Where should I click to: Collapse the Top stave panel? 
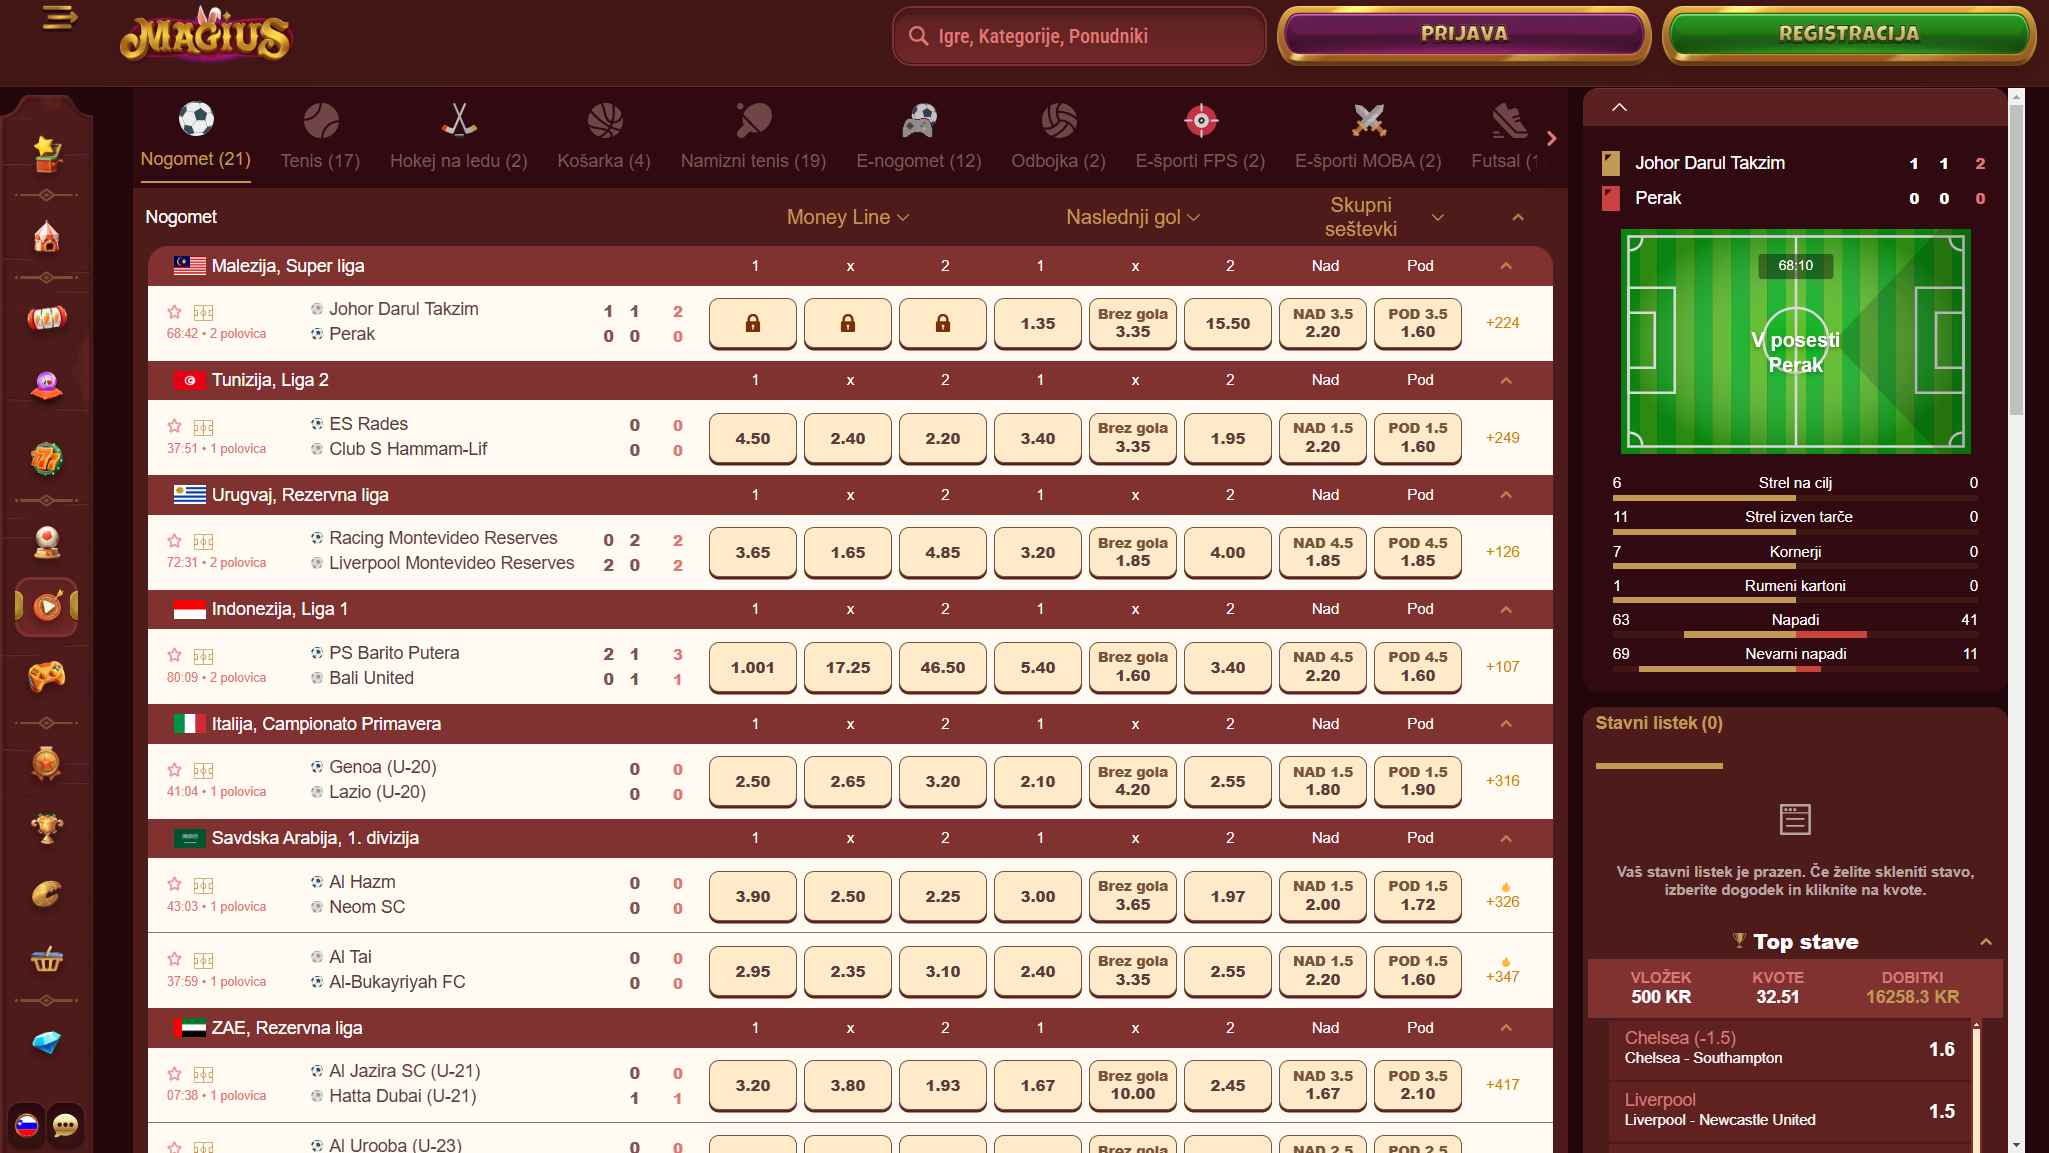pos(1986,942)
